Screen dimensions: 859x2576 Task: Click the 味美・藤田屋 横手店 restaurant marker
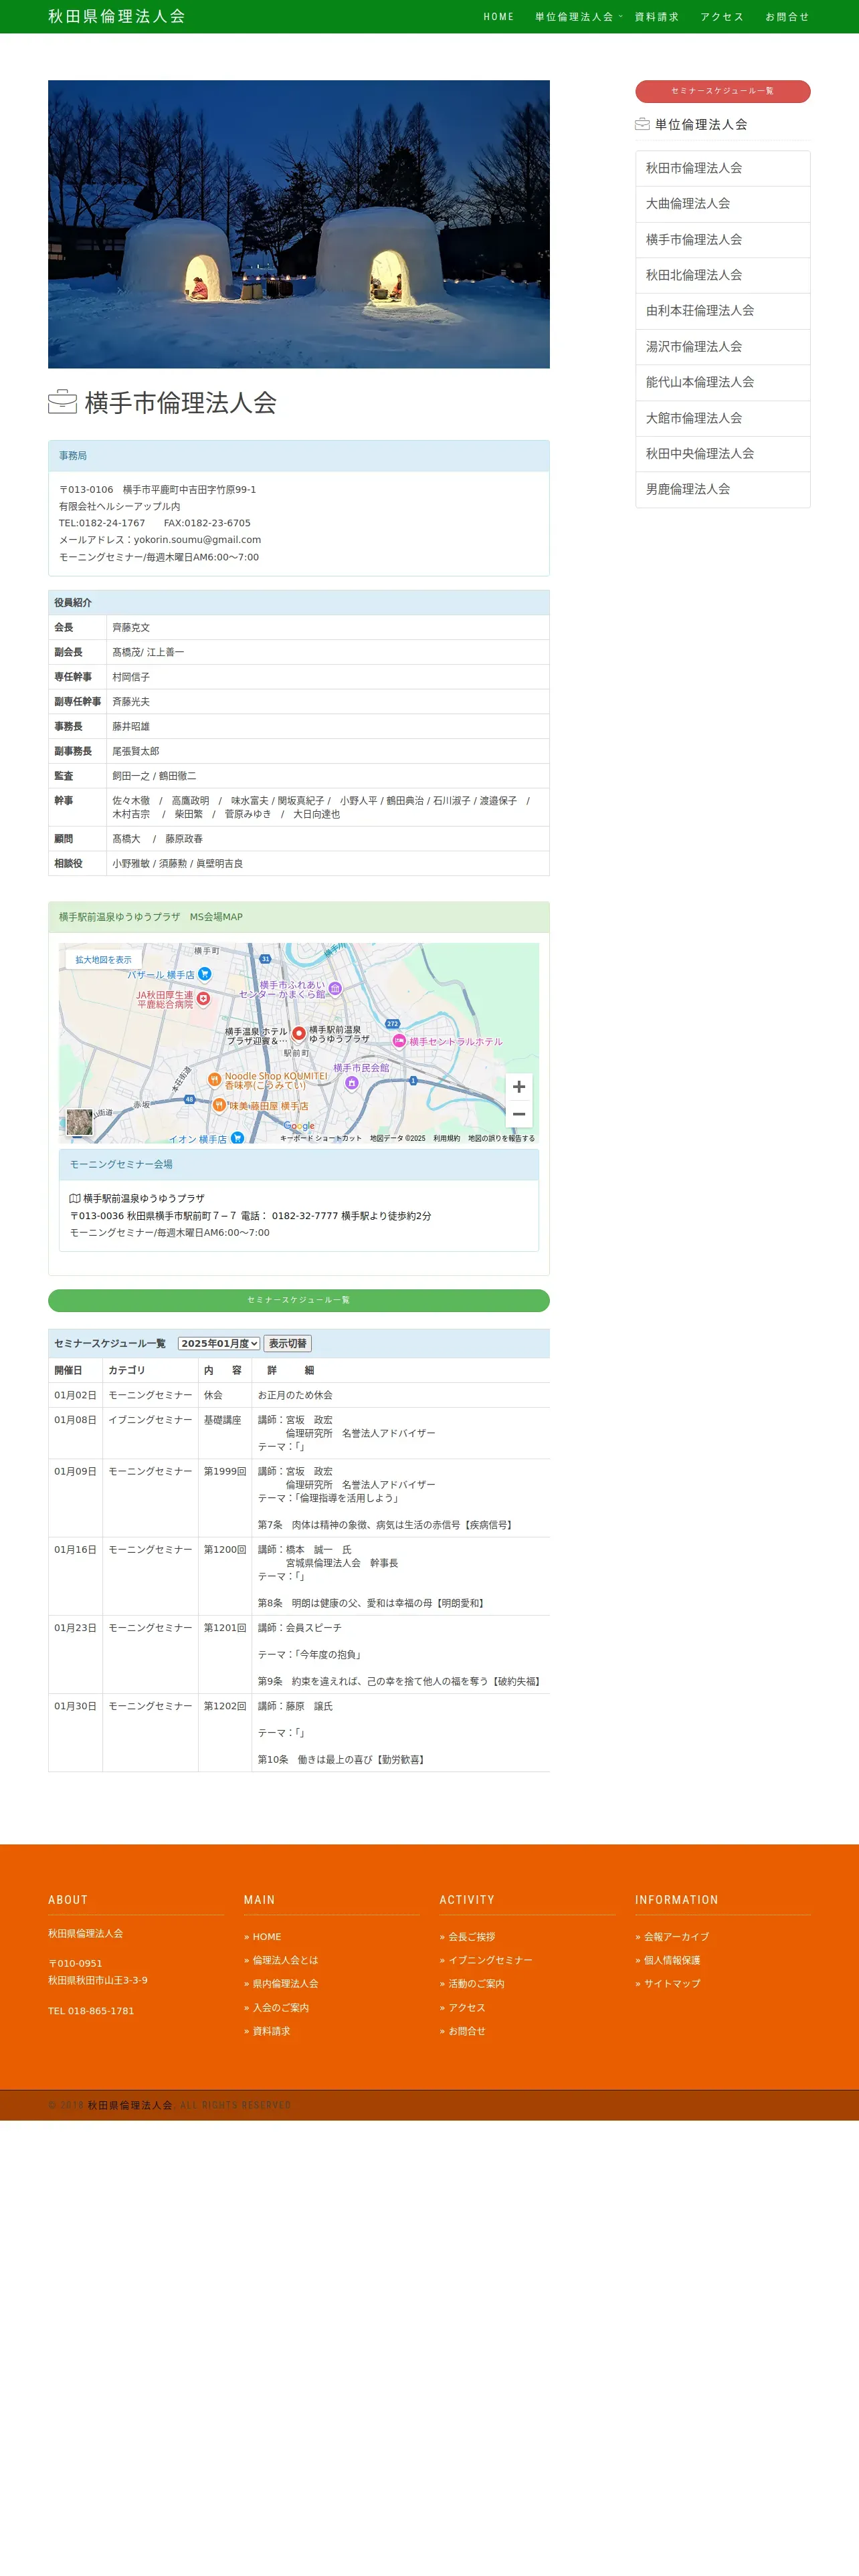[x=219, y=1105]
